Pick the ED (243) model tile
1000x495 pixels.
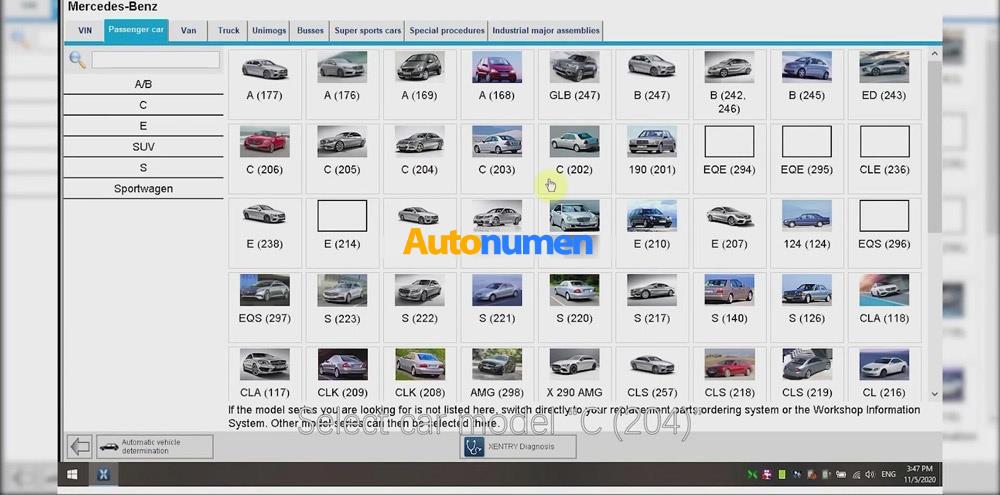coord(884,84)
